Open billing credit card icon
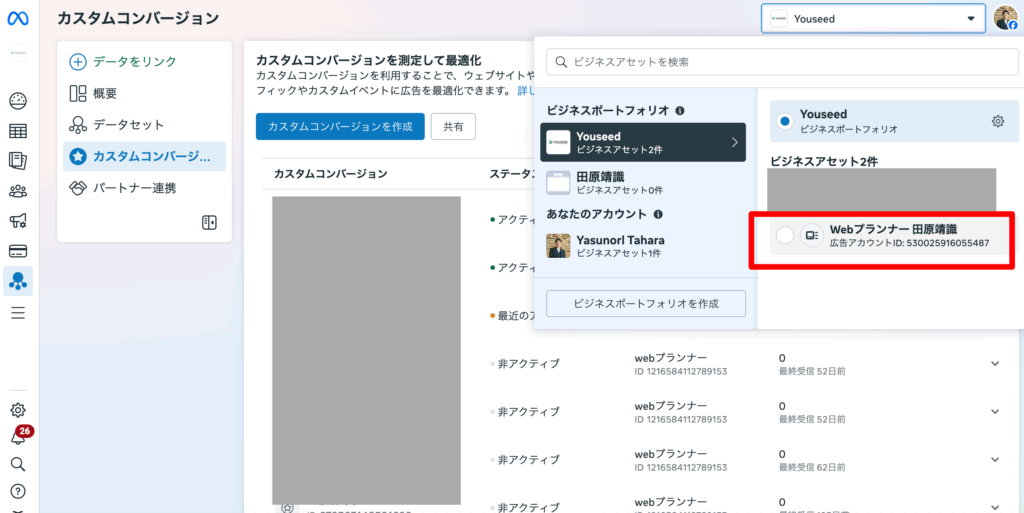 tap(18, 251)
